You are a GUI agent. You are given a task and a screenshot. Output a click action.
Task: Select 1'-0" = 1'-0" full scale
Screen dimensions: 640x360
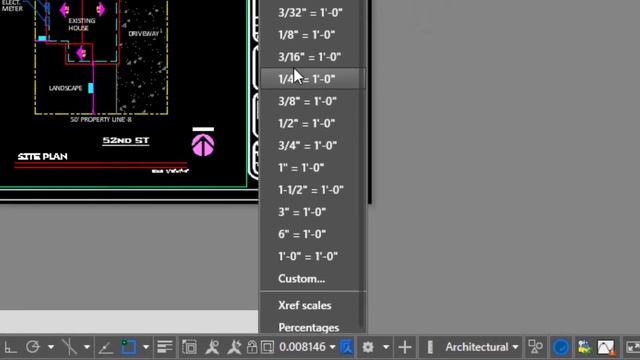(313, 256)
